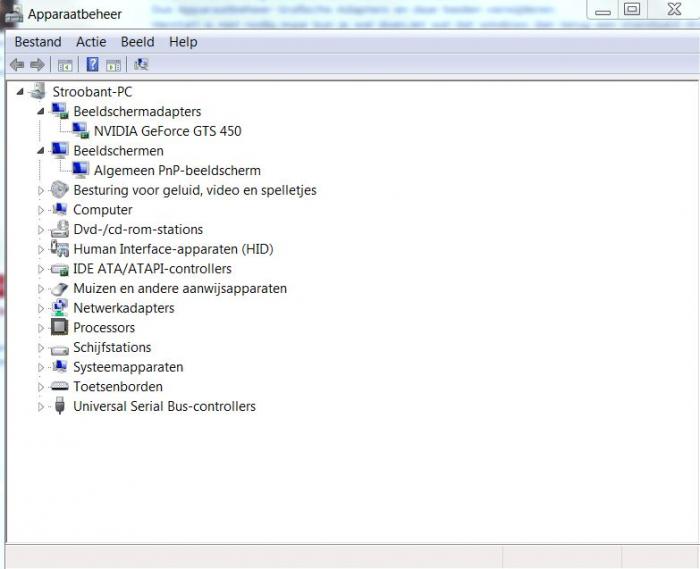Expand the Processors category
The width and height of the screenshot is (700, 569).
[41, 328]
